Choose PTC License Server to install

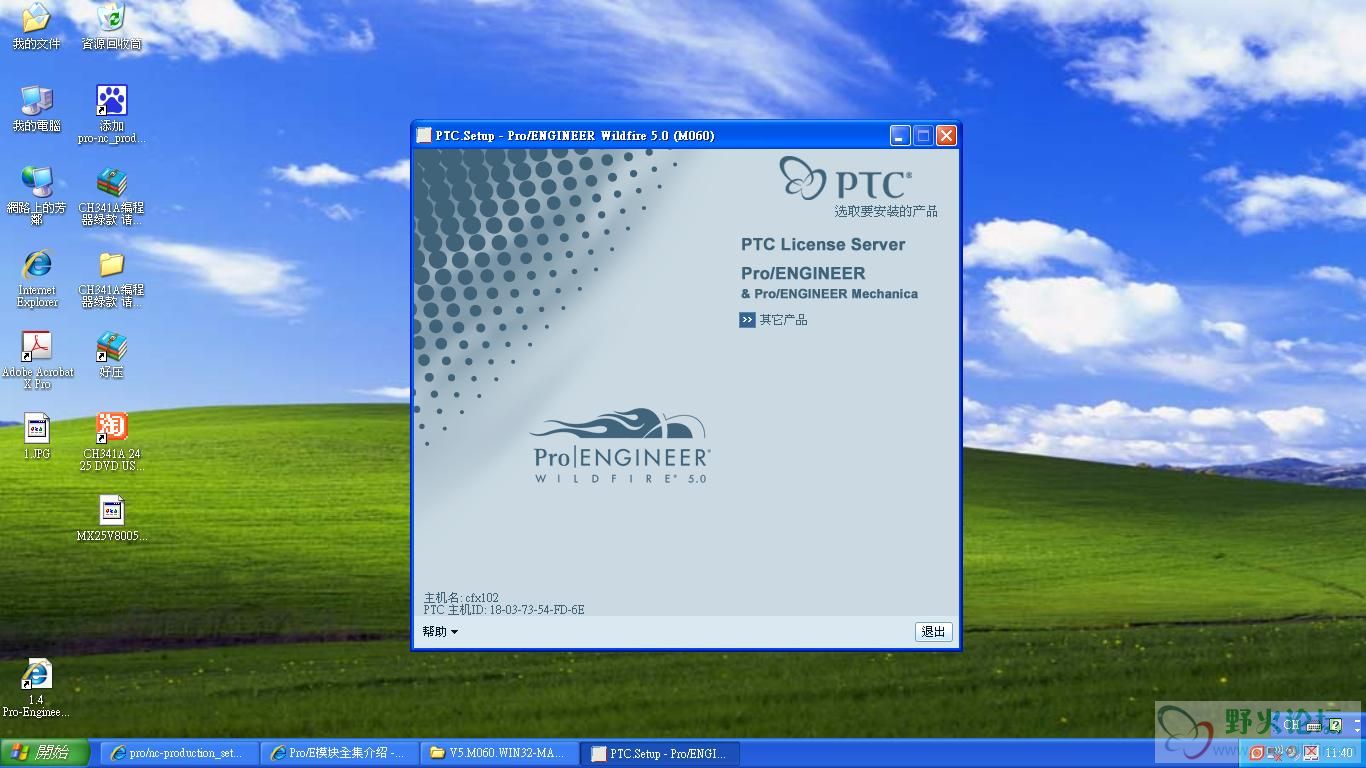click(823, 244)
